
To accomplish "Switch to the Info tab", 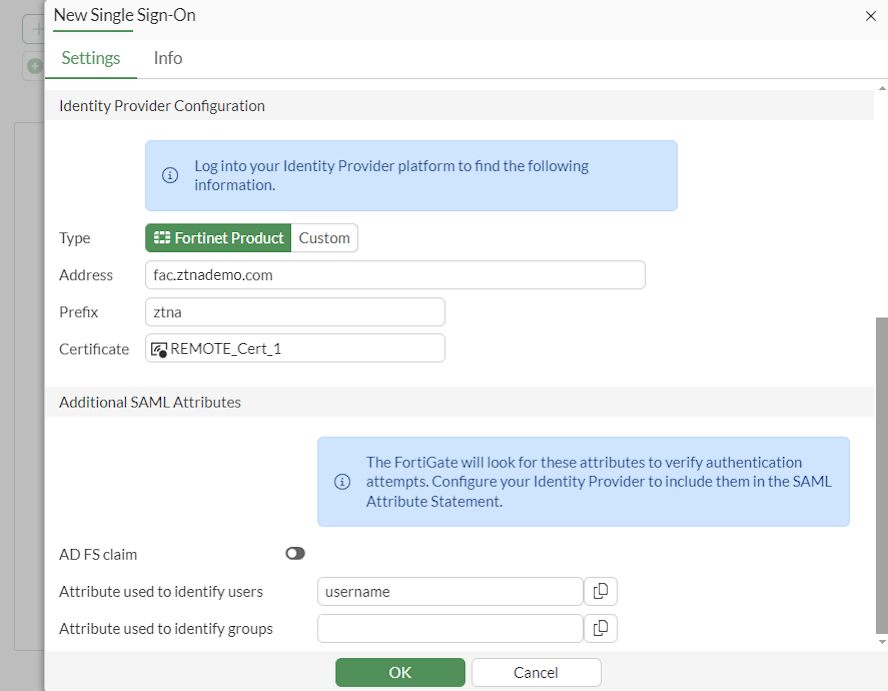I will [x=168, y=58].
